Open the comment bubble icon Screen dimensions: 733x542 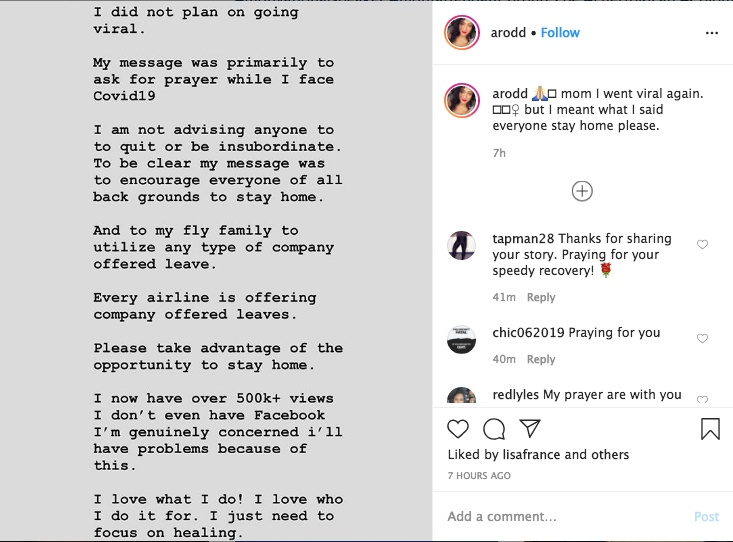(x=494, y=429)
